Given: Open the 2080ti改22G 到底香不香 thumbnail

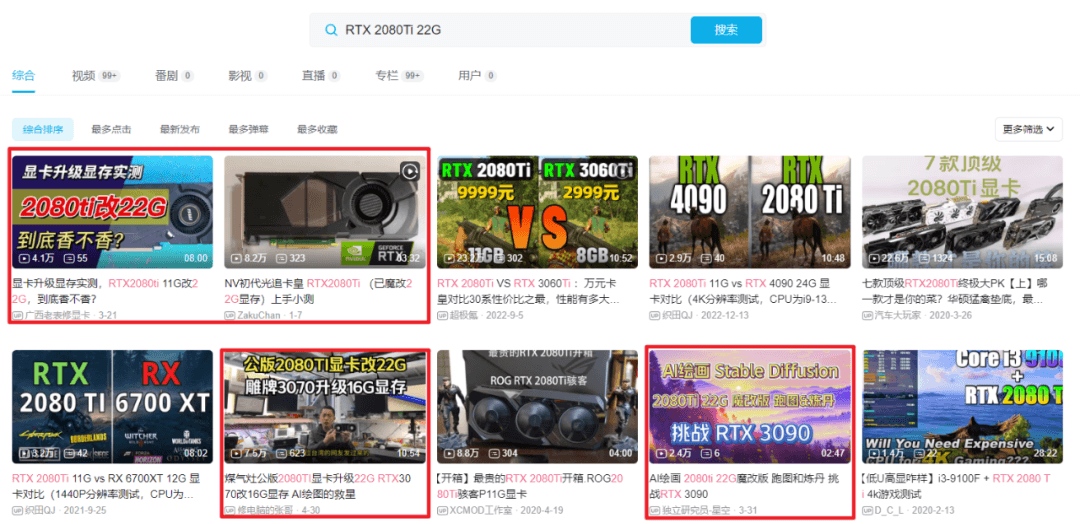Looking at the screenshot, I should (x=112, y=212).
